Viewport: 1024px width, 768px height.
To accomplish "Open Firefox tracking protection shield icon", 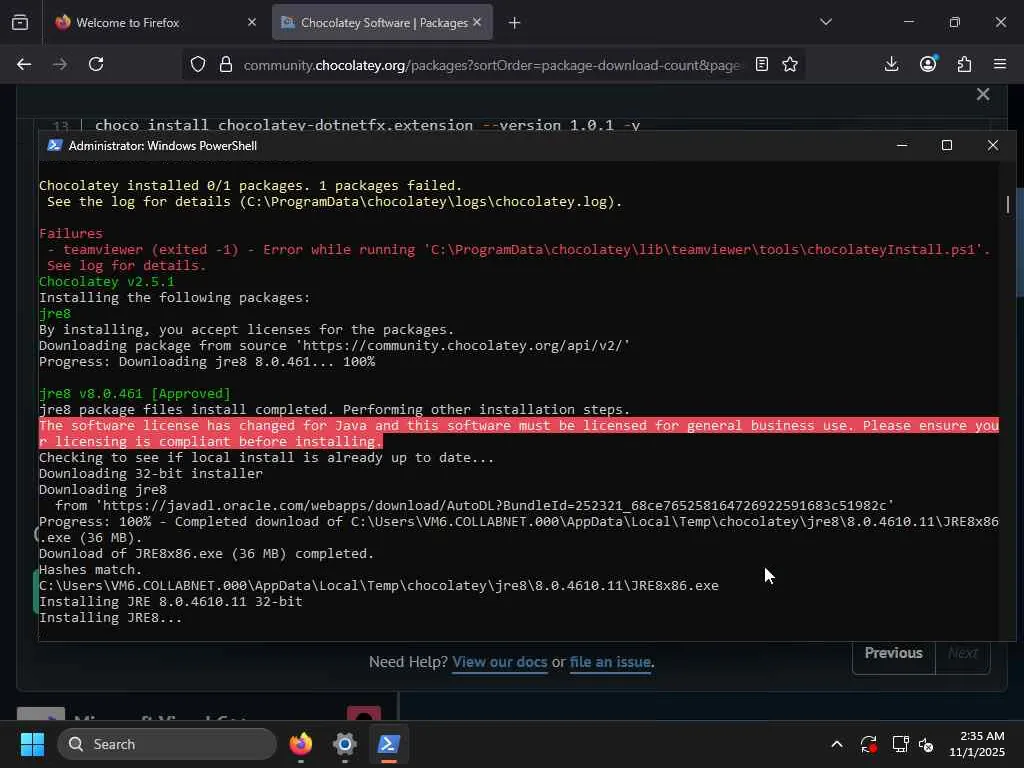I will [x=198, y=64].
